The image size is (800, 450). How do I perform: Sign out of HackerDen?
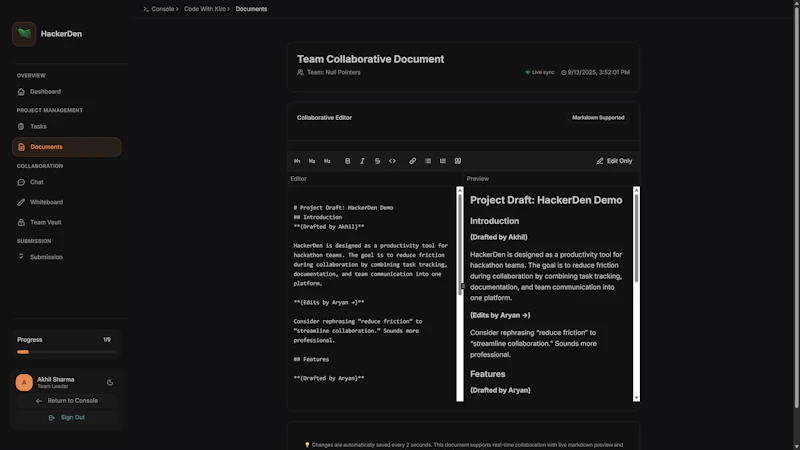[x=67, y=418]
